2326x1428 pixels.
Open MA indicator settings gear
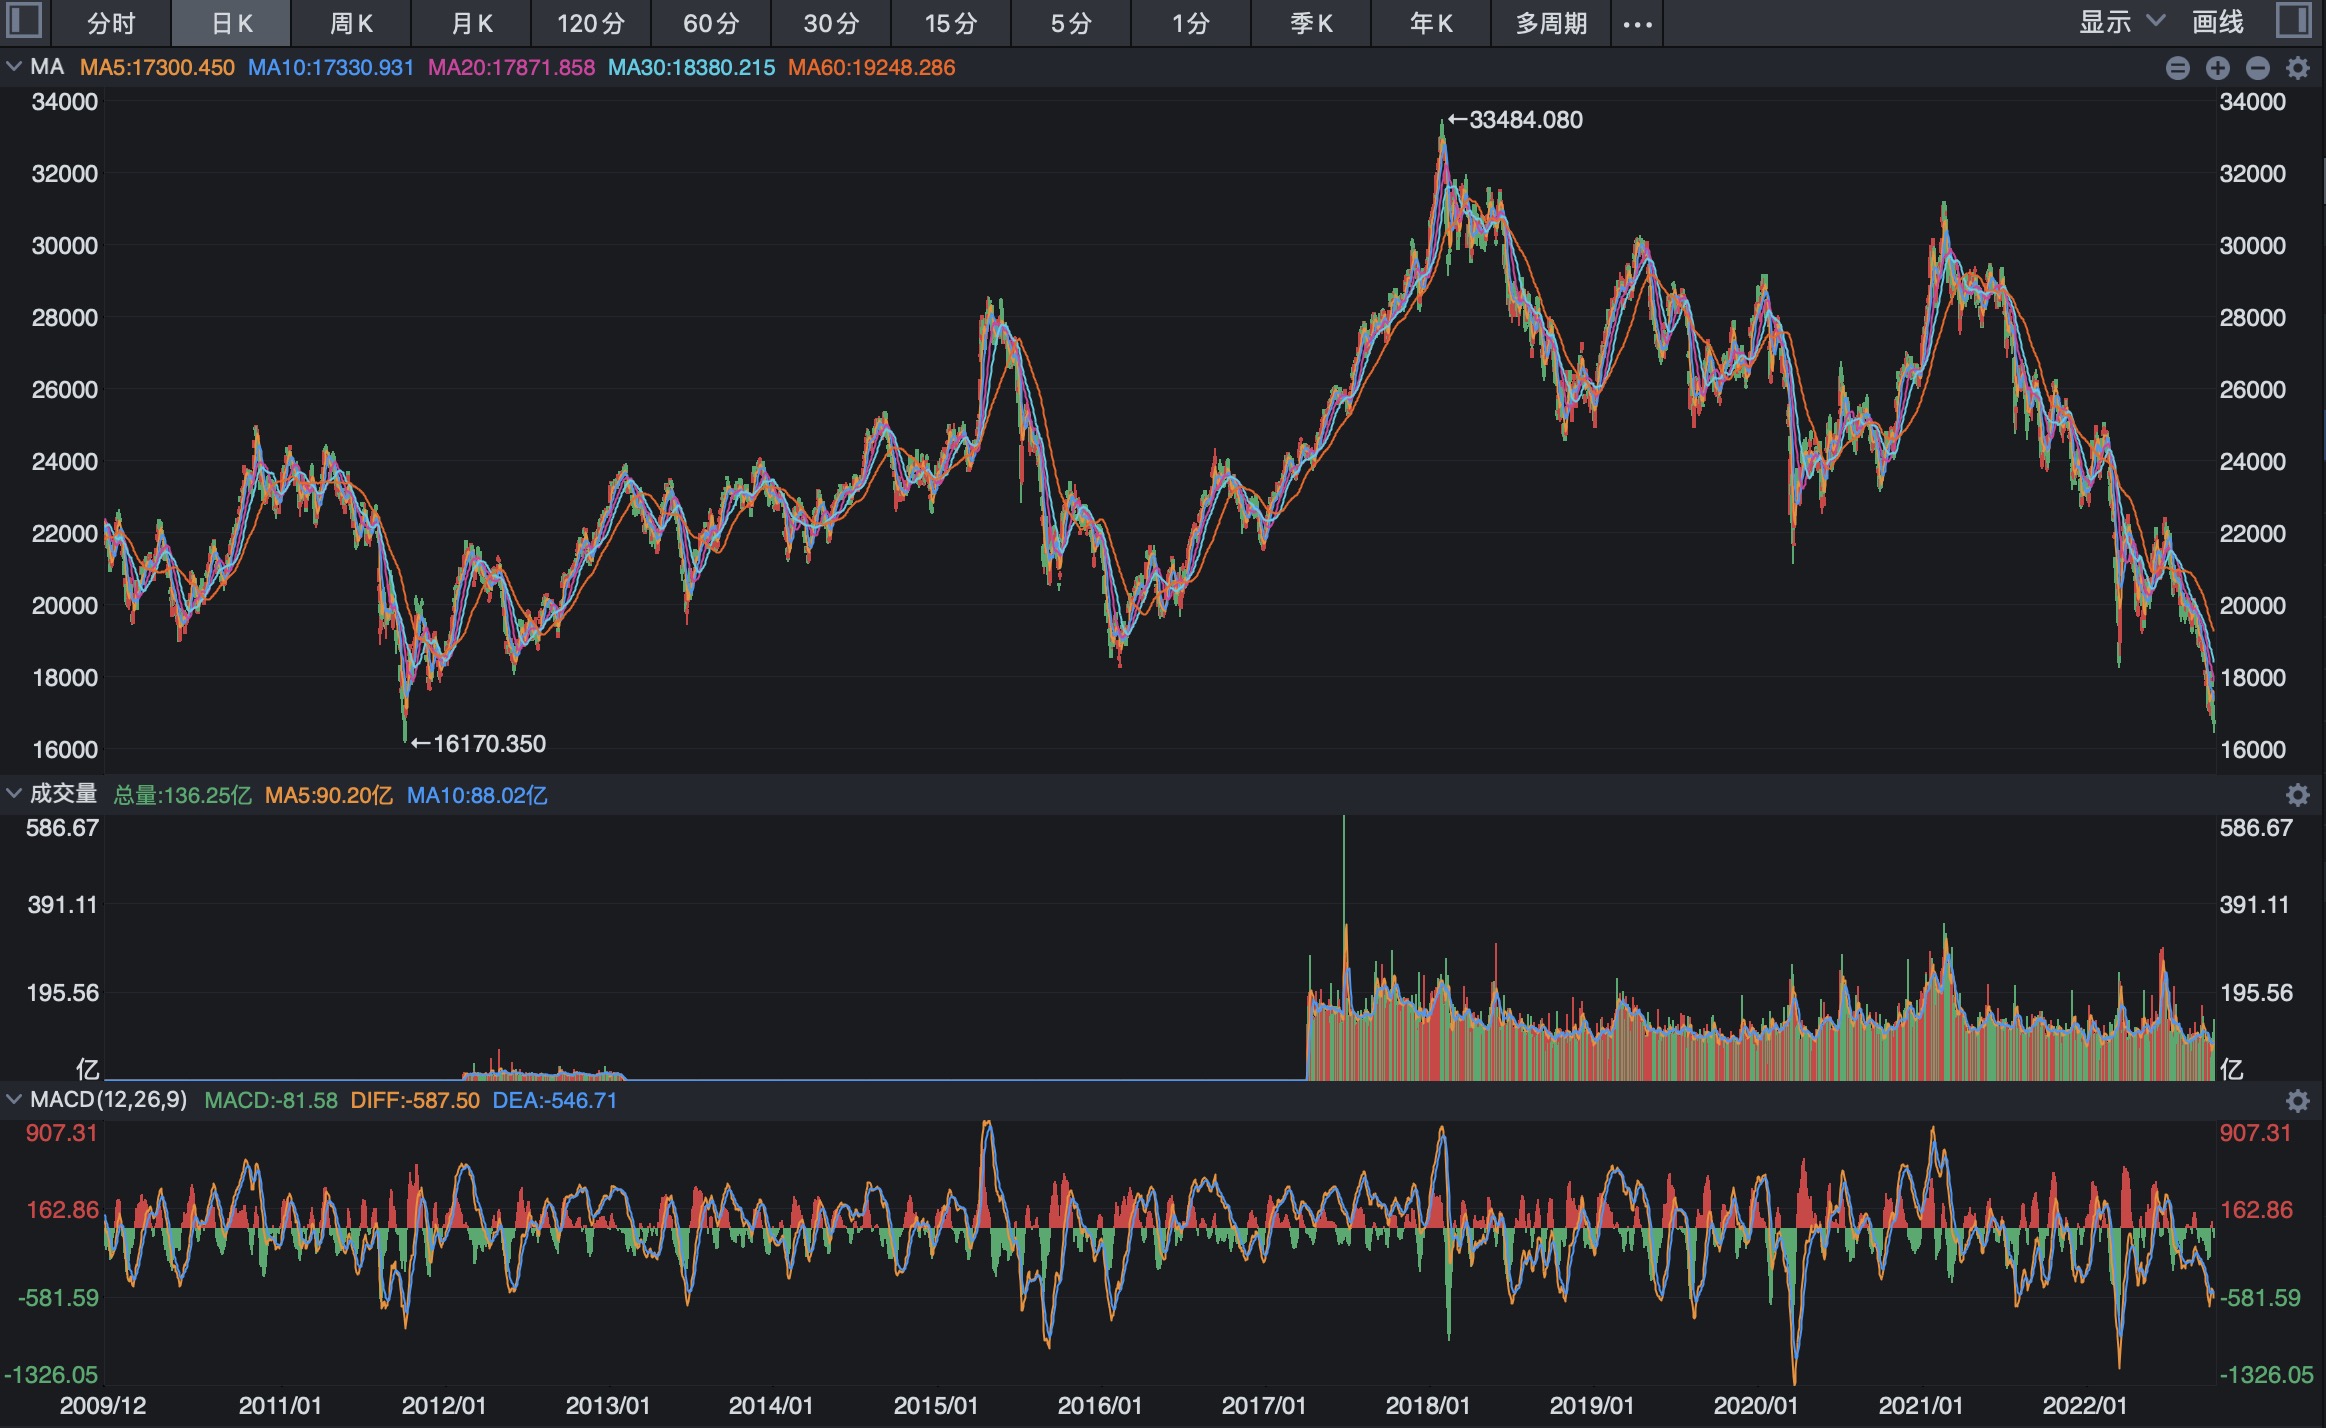[x=2298, y=68]
